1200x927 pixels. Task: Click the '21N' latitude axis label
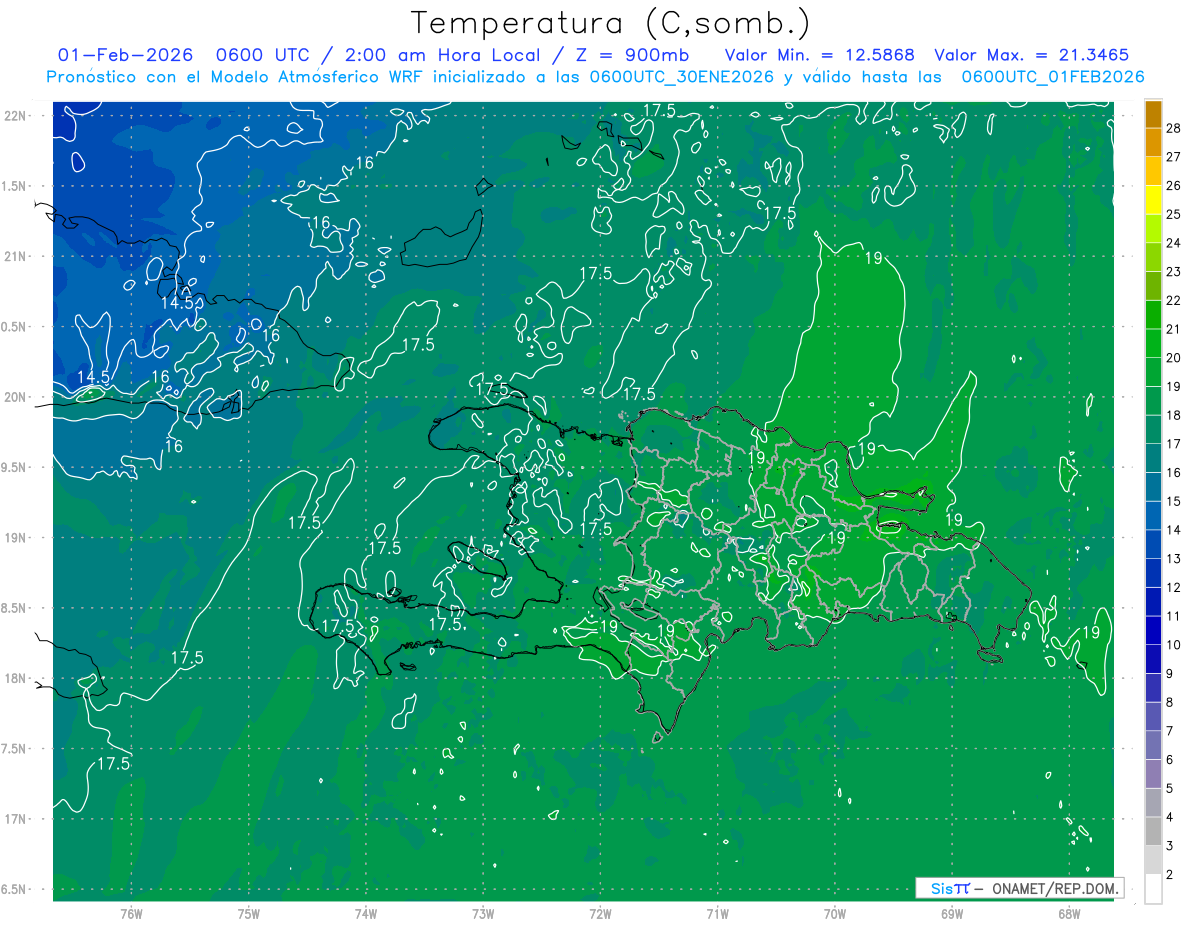point(16,256)
